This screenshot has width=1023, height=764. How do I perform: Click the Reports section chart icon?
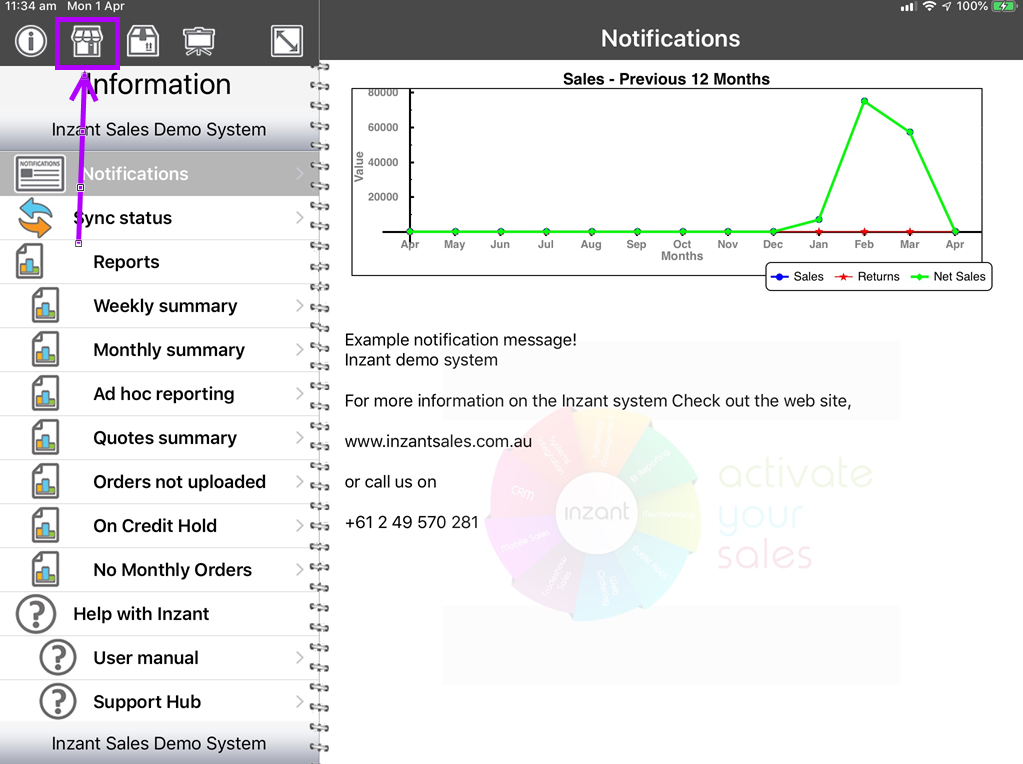coord(29,261)
